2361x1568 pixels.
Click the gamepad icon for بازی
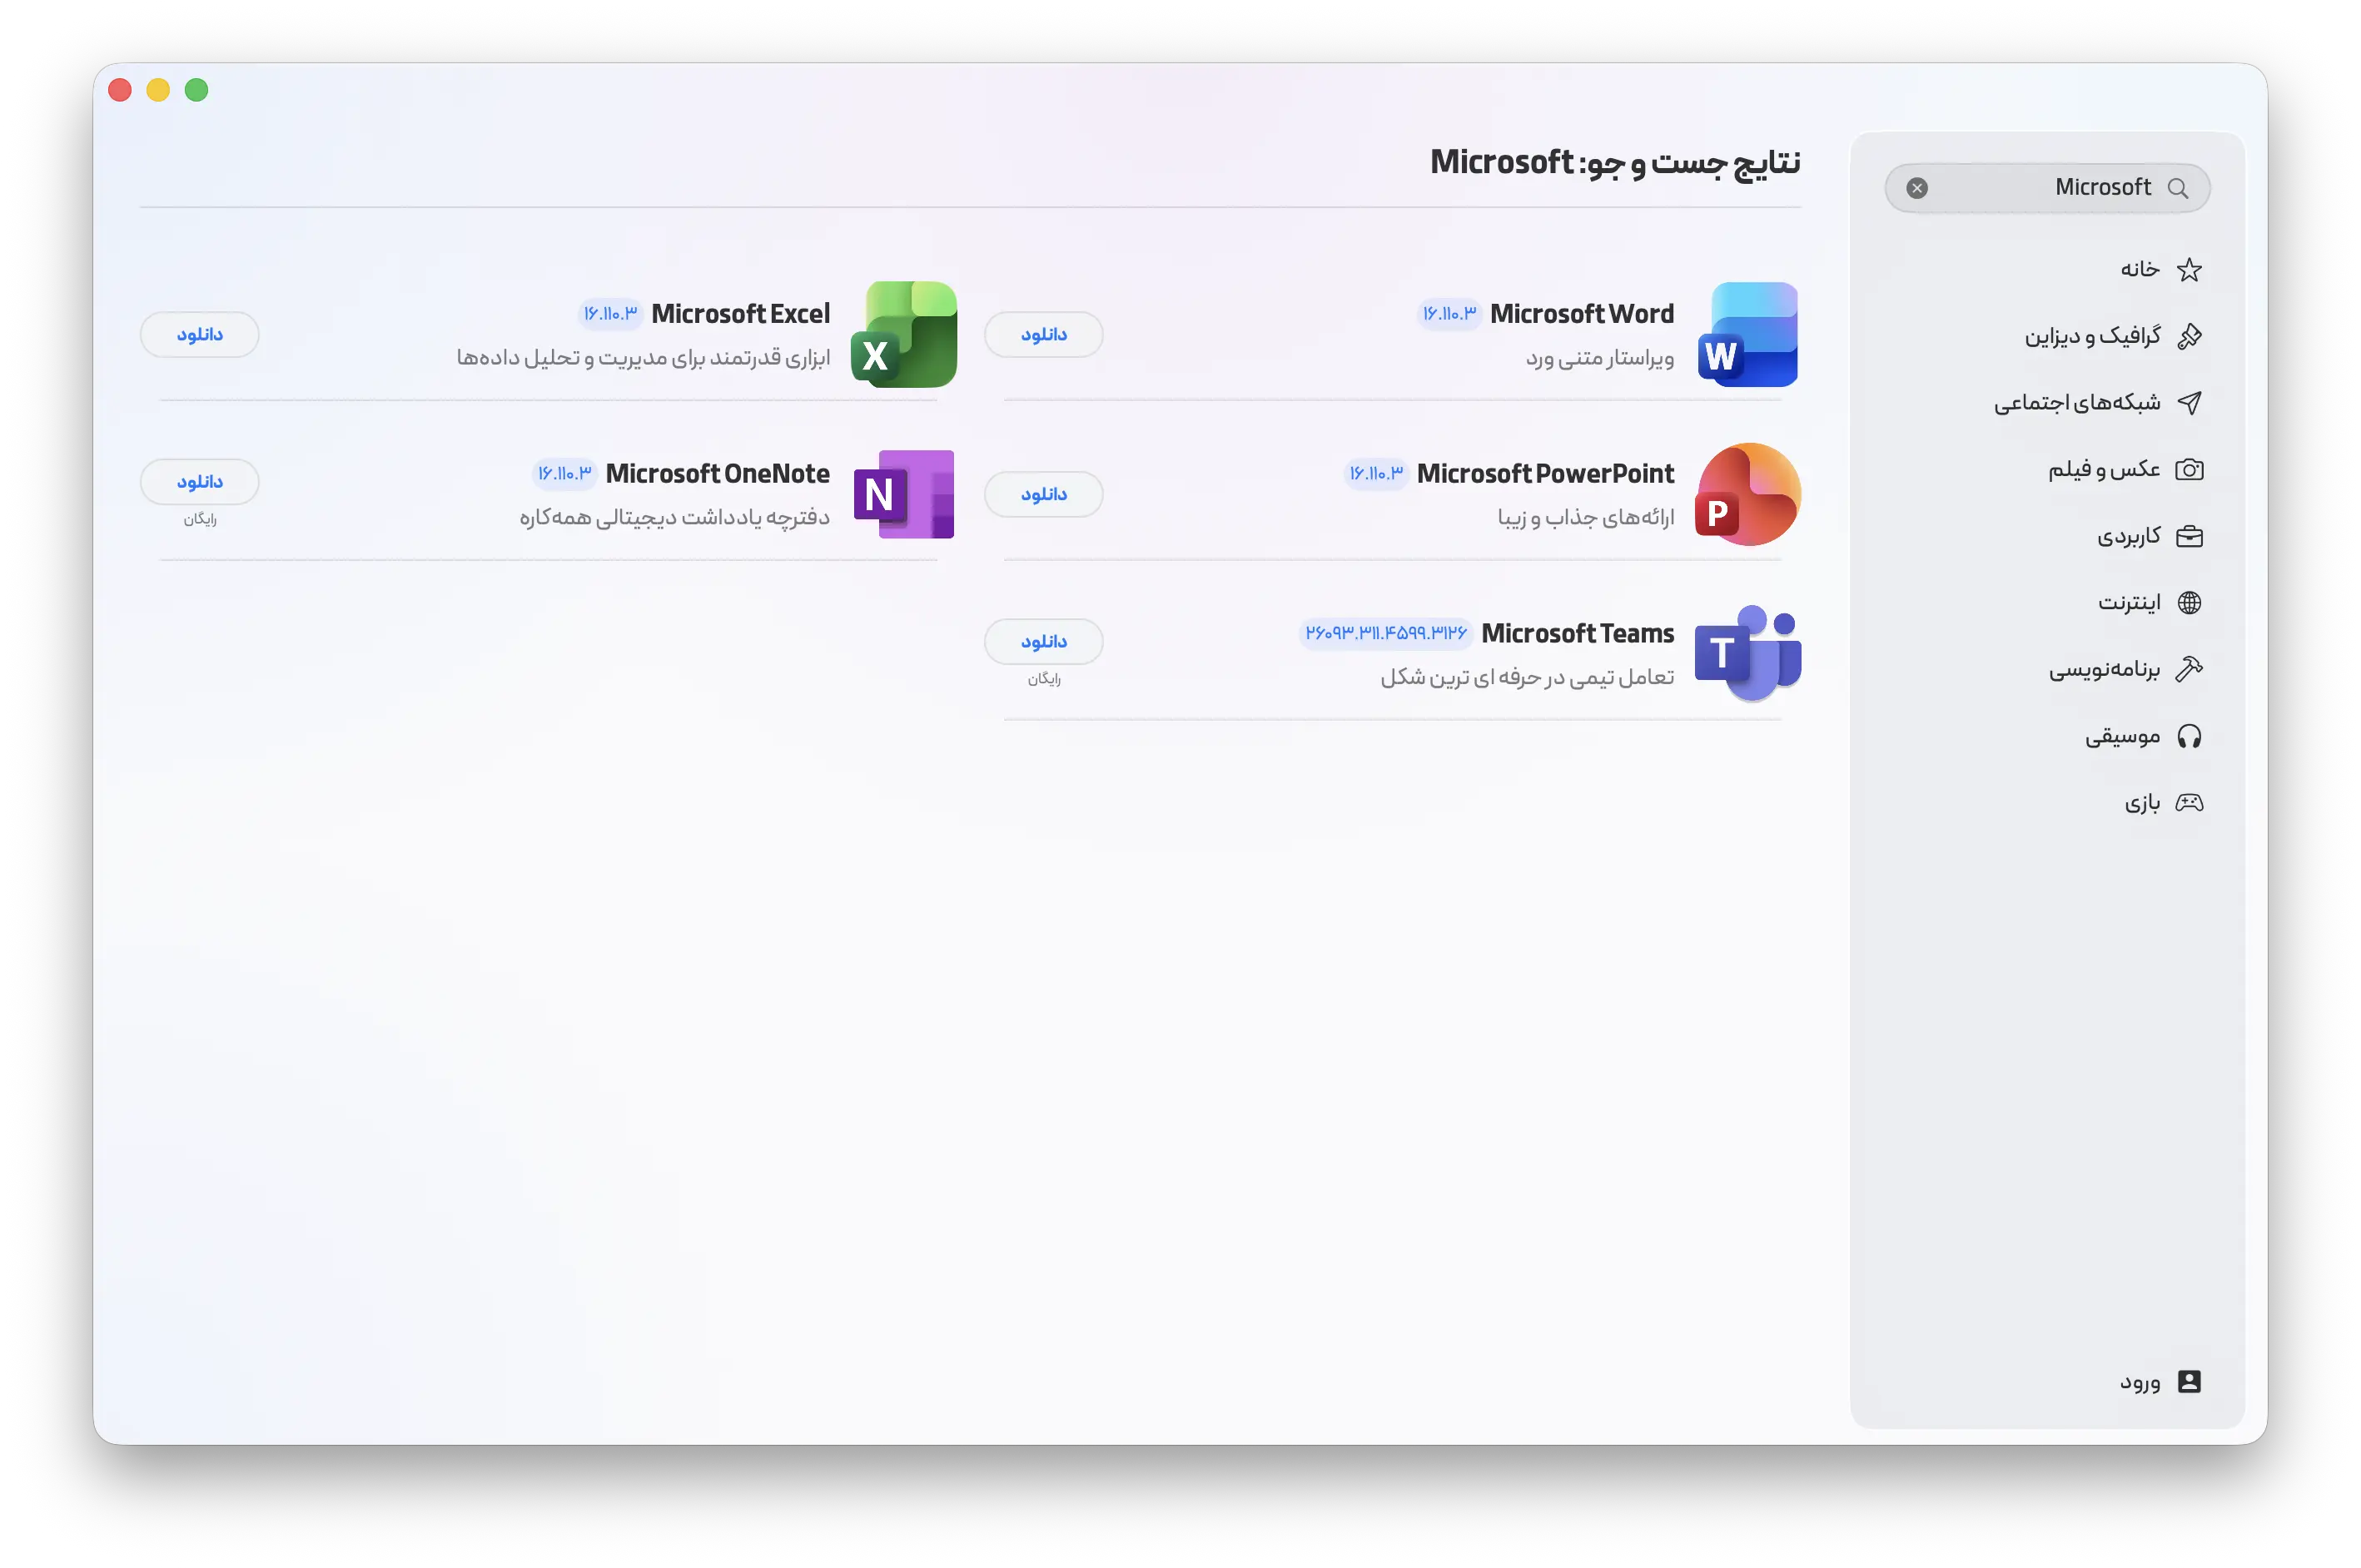(x=2189, y=802)
